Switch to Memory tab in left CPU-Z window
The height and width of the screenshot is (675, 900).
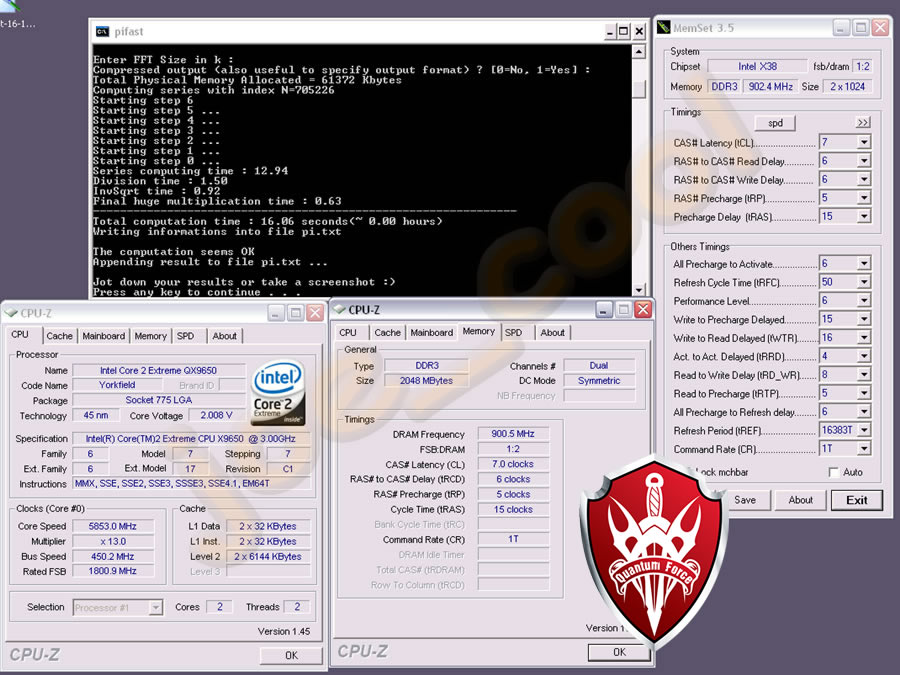150,336
